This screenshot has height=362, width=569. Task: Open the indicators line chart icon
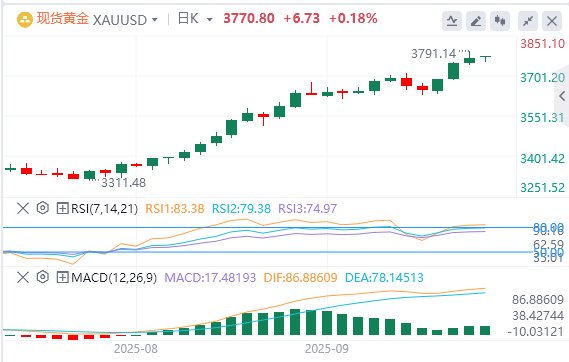click(452, 21)
